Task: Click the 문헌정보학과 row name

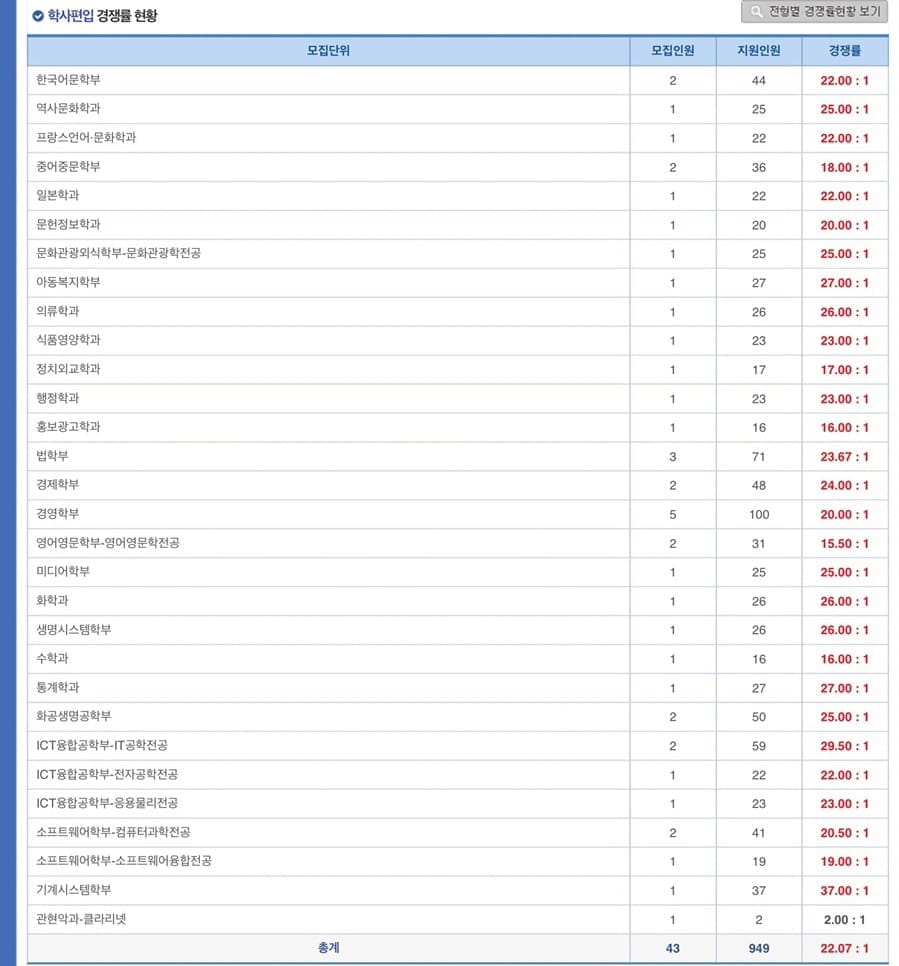Action: click(68, 224)
